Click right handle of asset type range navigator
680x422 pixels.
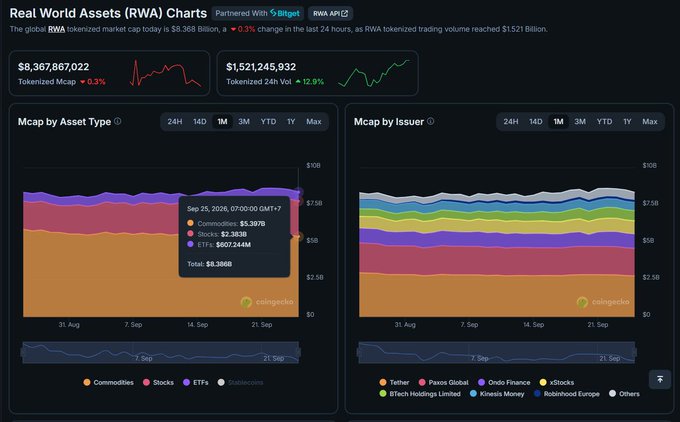pos(298,353)
